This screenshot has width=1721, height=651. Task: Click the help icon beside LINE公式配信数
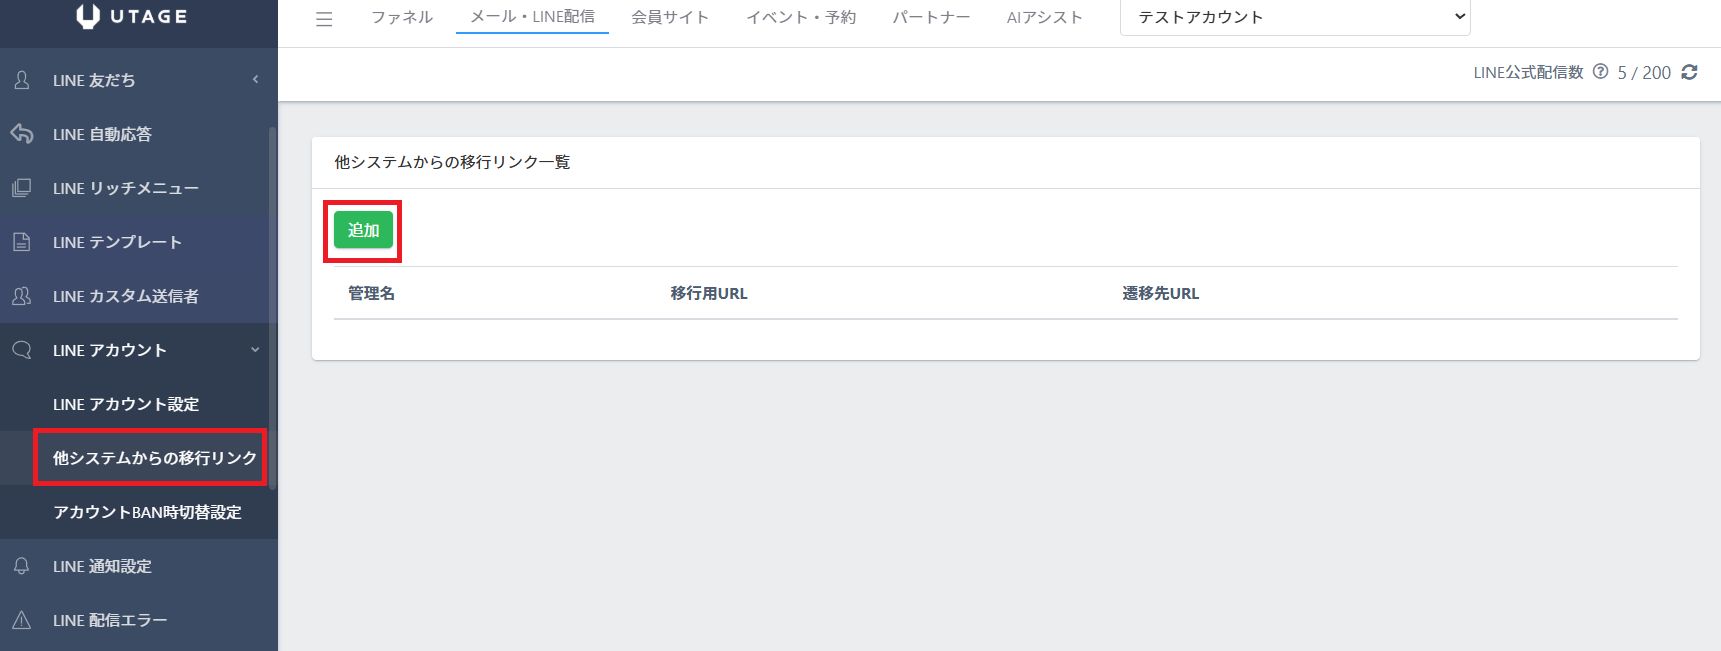point(1600,72)
